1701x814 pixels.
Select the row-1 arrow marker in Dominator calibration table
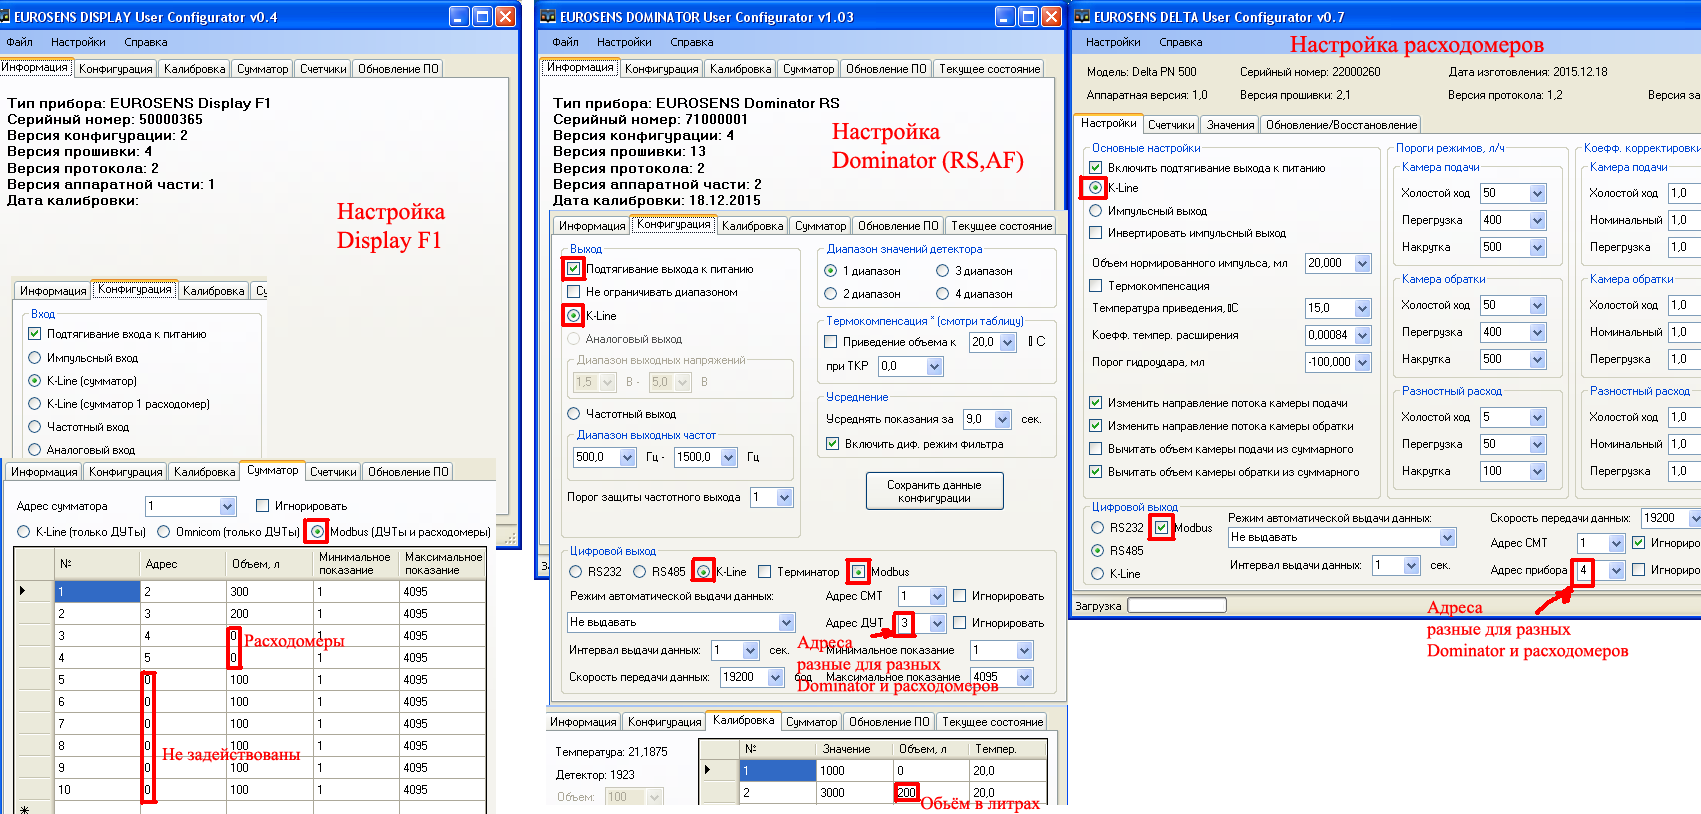pos(707,770)
